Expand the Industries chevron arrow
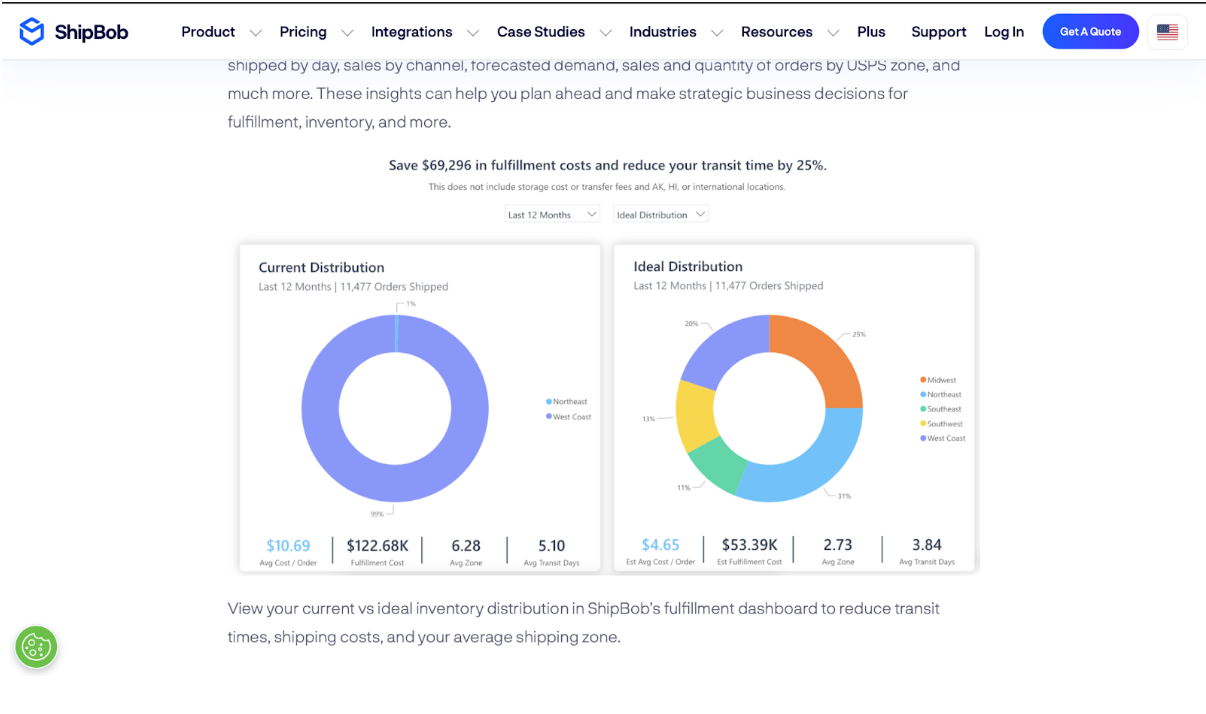The width and height of the screenshot is (1206, 714). 716,33
